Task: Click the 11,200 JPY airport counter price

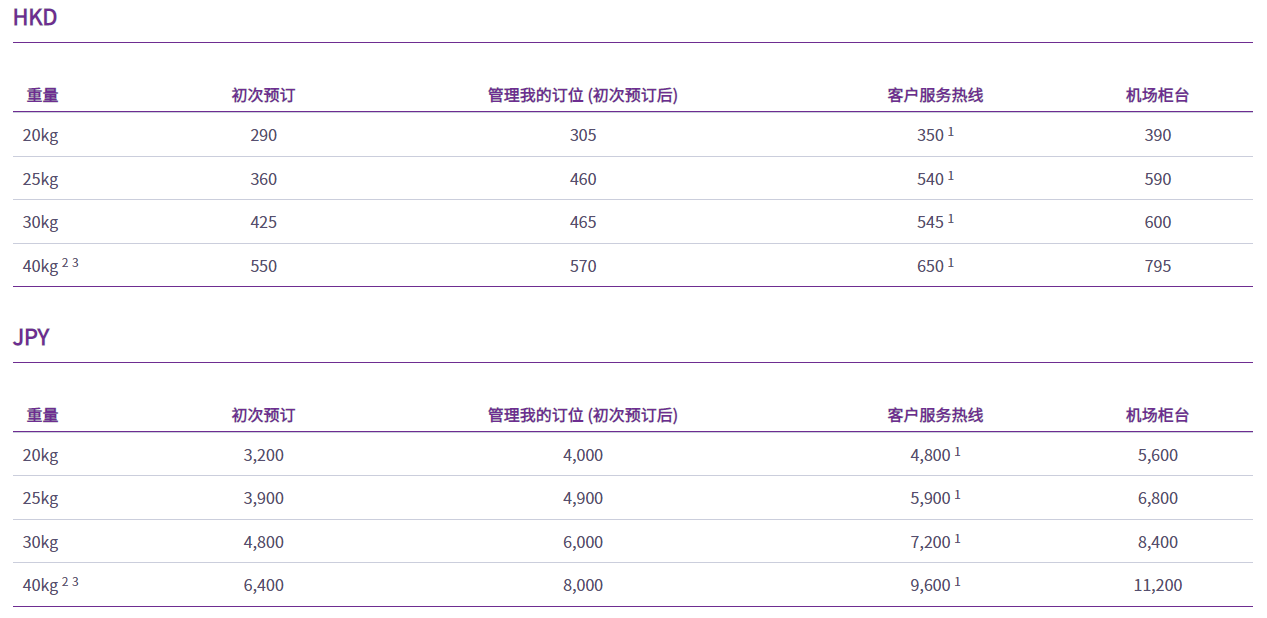Action: 1158,586
